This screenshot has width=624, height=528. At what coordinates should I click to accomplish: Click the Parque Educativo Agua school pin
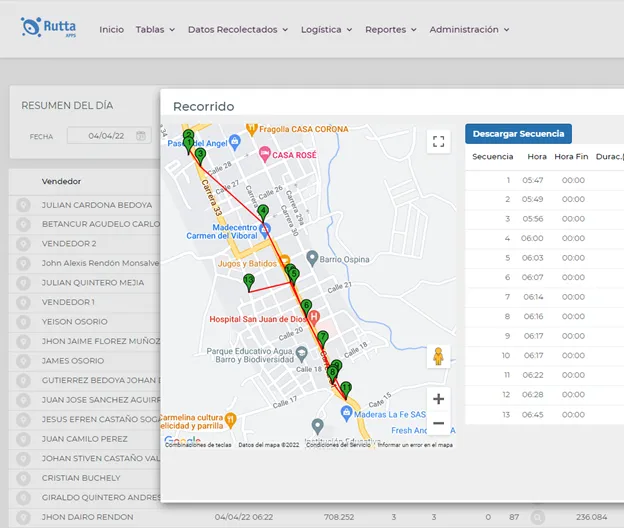pyautogui.click(x=302, y=354)
